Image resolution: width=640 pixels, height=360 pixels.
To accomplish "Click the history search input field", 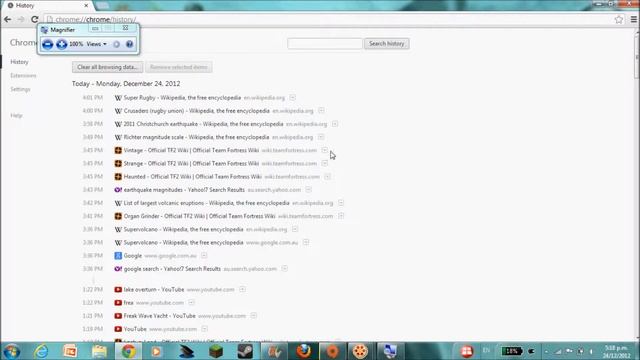I will click(x=324, y=44).
